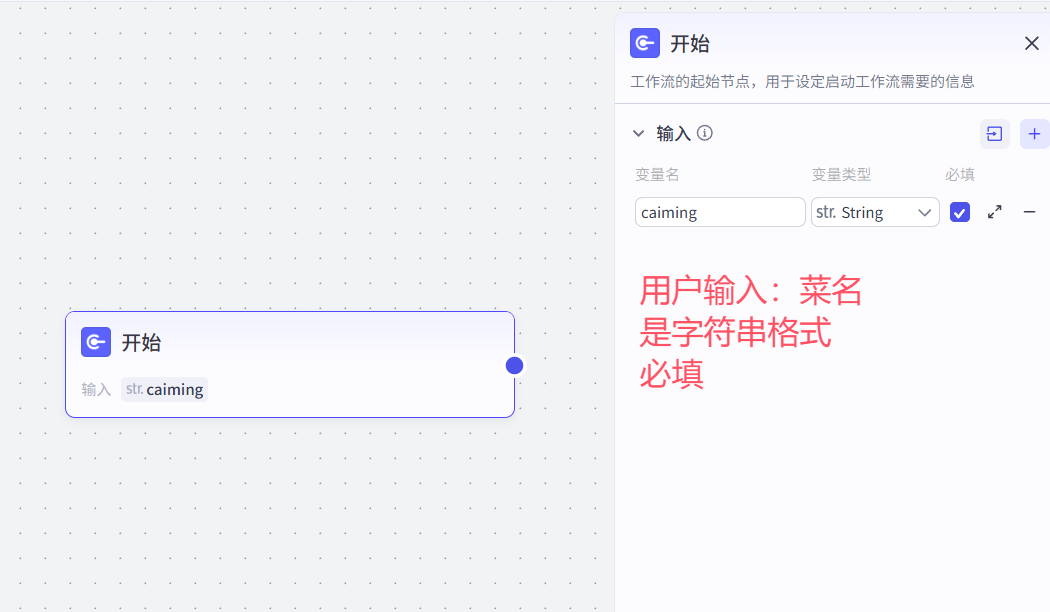The height and width of the screenshot is (612, 1050).
Task: Uncheck the 必填 checkbox for caiming
Action: click(x=960, y=212)
